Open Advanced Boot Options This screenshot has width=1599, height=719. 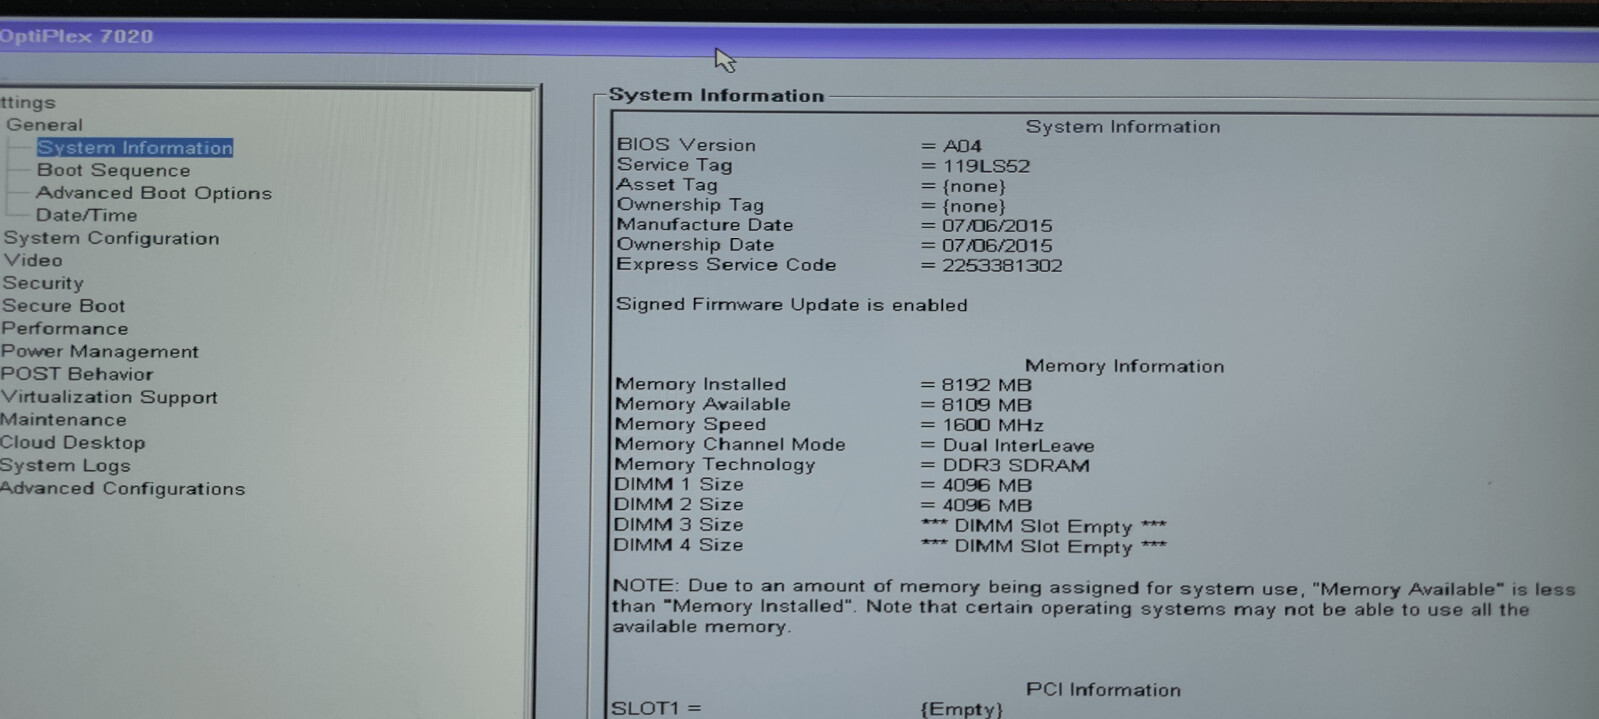pos(154,193)
